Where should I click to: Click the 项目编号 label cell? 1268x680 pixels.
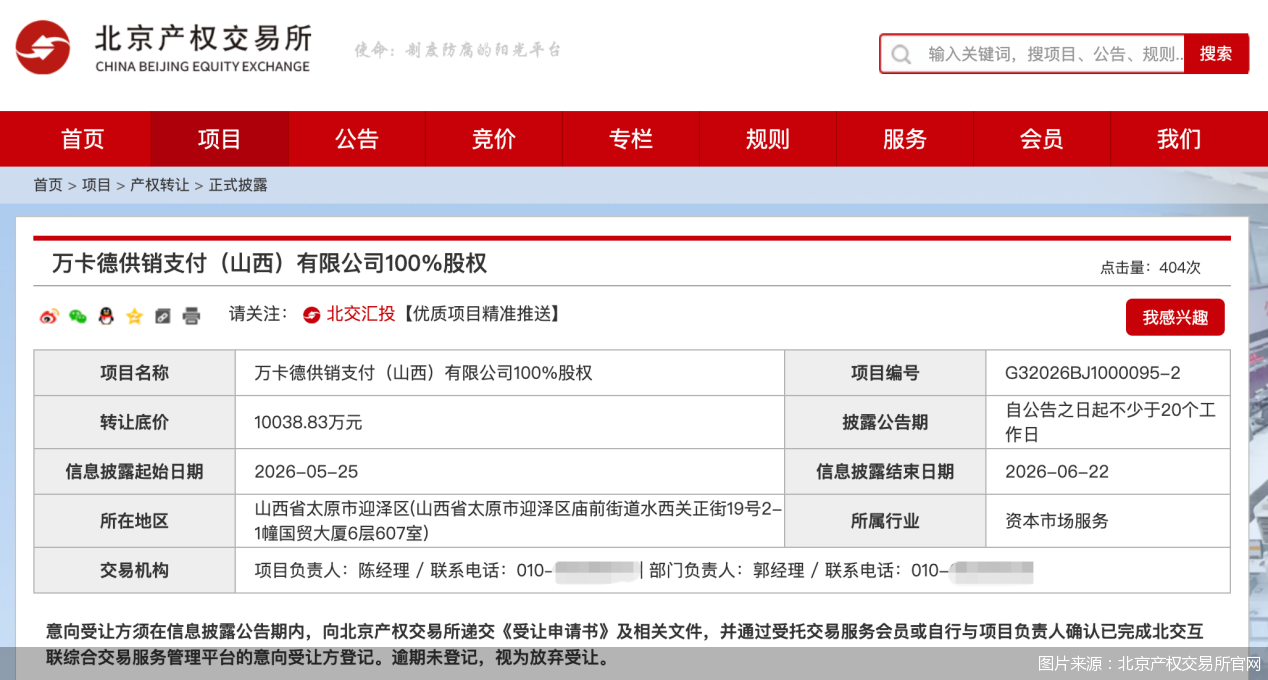click(x=885, y=373)
